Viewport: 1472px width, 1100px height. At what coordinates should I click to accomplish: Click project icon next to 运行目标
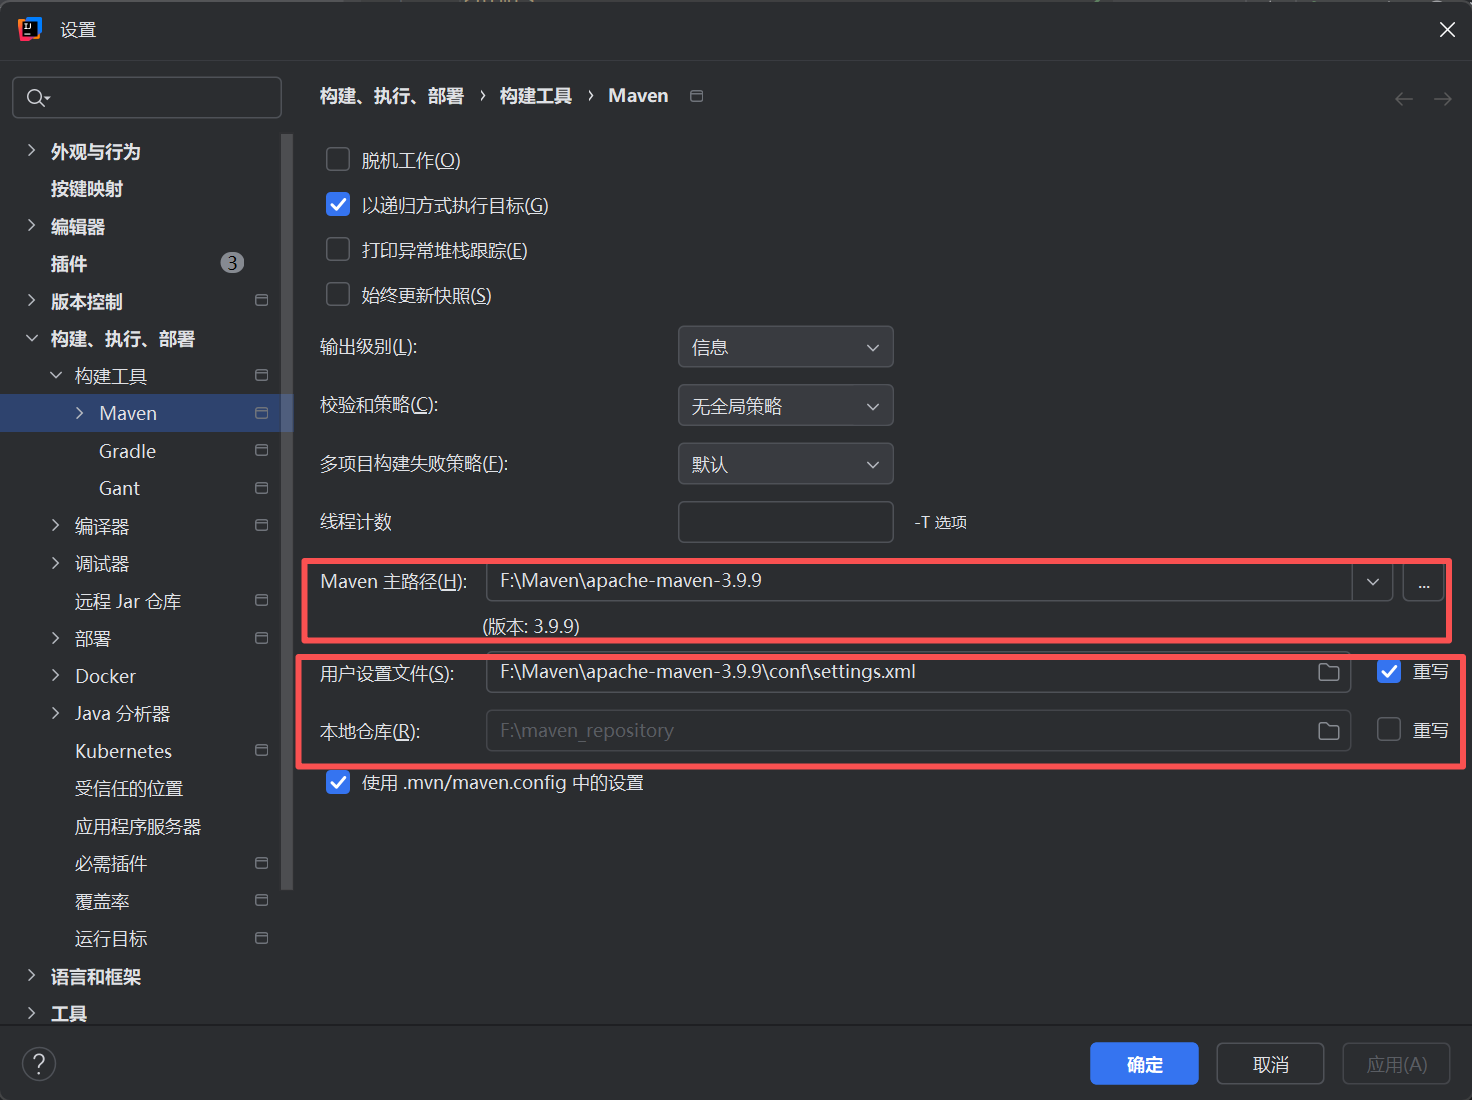pyautogui.click(x=262, y=938)
